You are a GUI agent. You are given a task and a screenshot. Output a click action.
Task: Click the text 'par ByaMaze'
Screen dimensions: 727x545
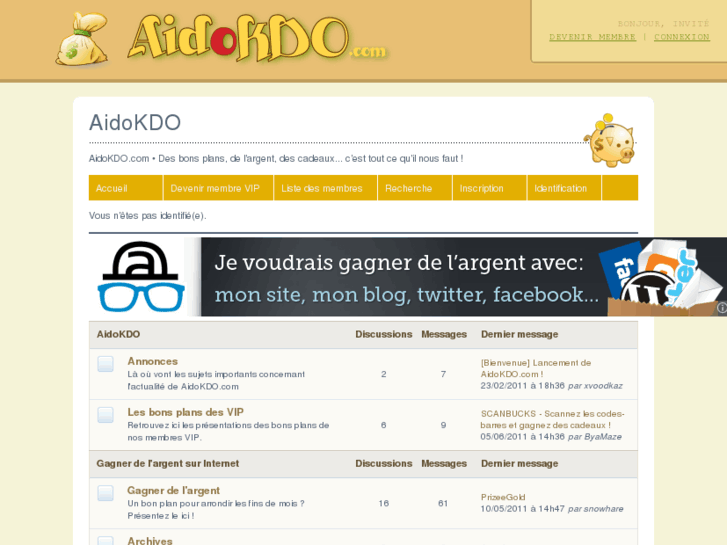click(x=595, y=437)
